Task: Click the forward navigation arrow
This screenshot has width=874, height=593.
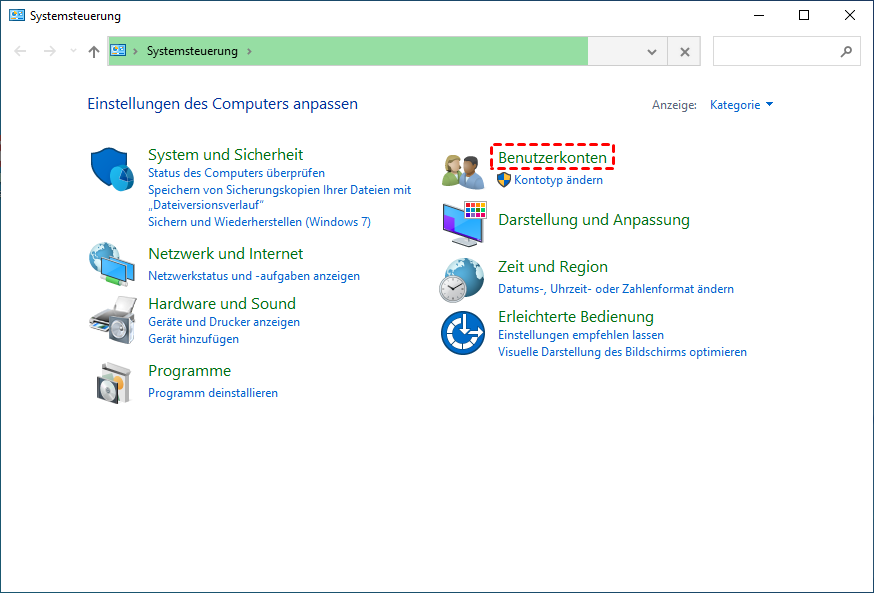Action: [50, 51]
